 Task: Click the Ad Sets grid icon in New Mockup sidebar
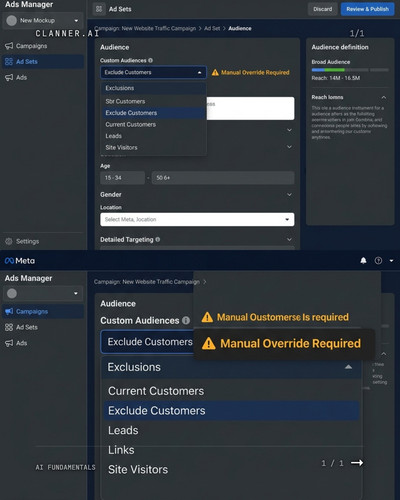[9, 62]
